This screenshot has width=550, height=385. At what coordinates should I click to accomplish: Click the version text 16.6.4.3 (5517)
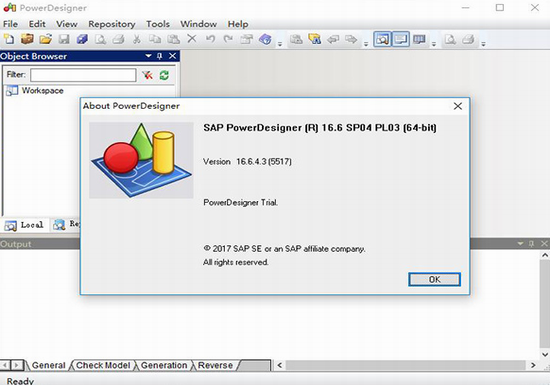(264, 162)
